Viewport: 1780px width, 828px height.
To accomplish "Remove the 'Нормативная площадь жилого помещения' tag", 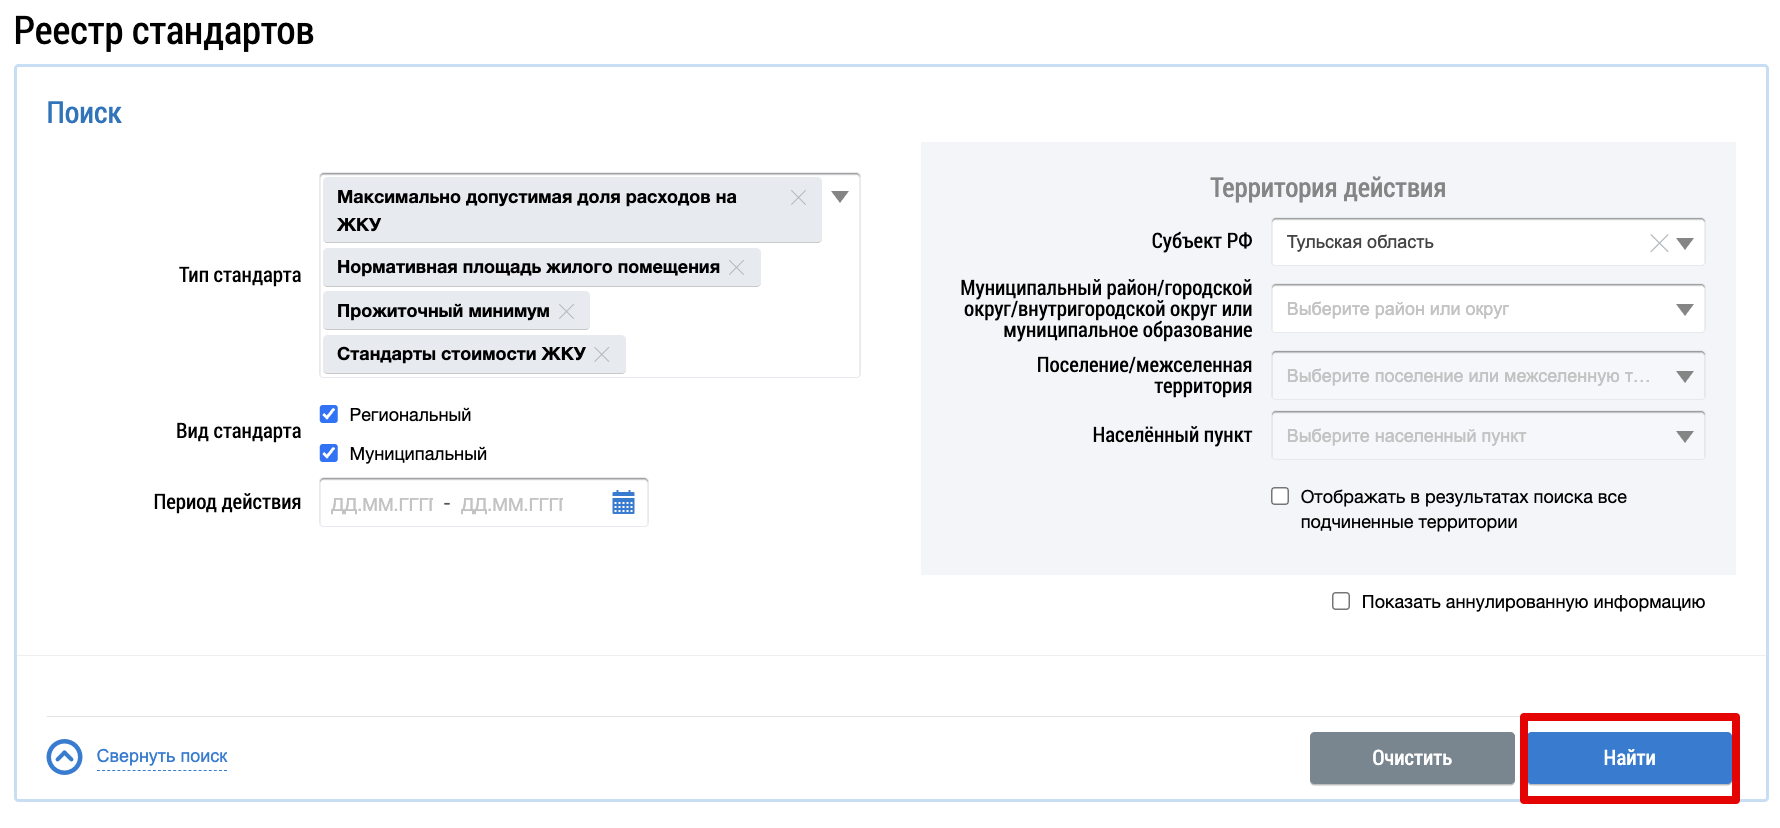I will pos(737,267).
